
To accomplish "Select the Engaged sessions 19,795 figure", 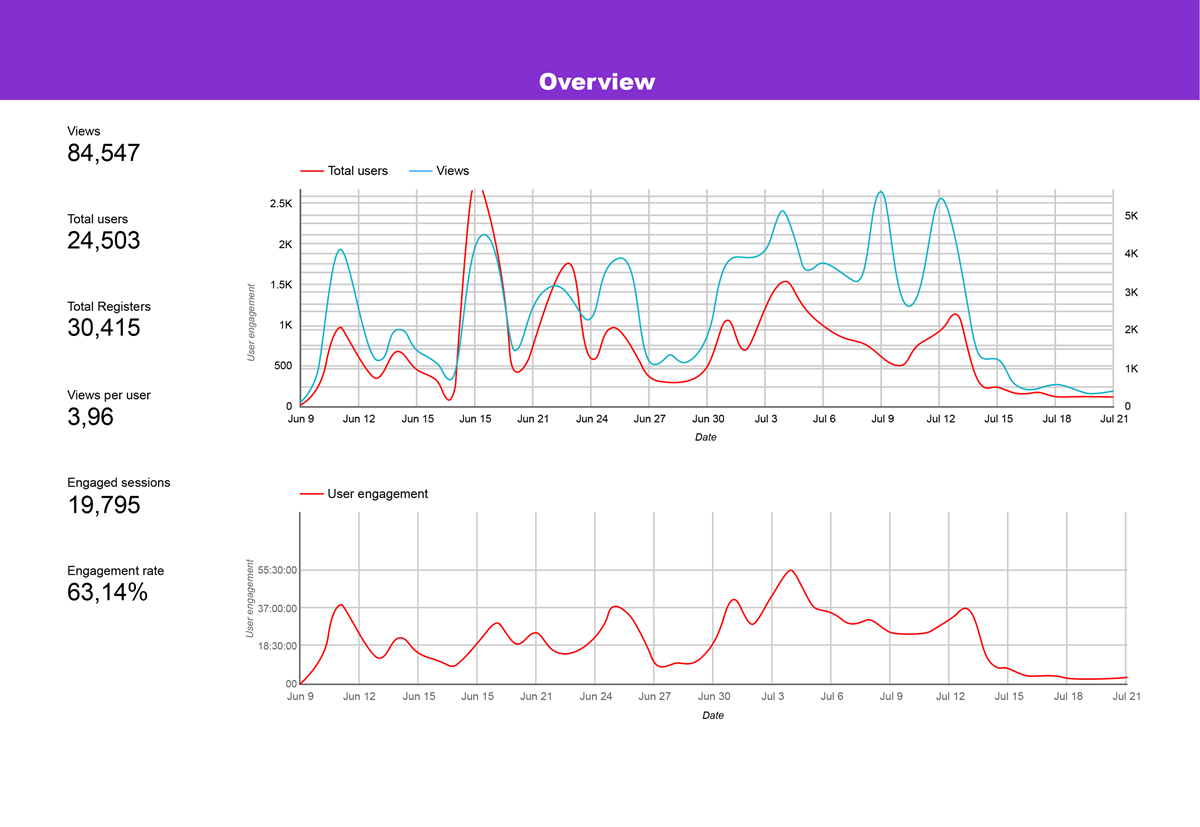I will tap(103, 505).
